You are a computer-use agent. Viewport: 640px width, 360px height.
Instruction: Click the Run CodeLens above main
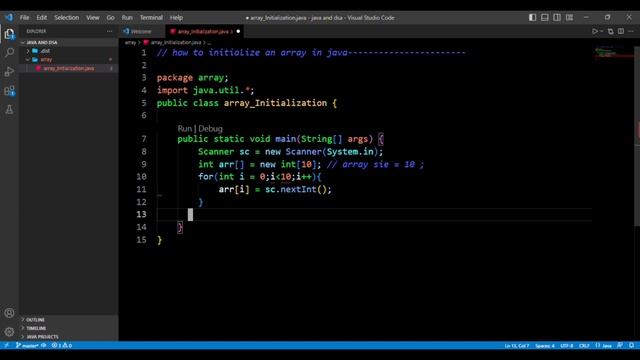184,129
